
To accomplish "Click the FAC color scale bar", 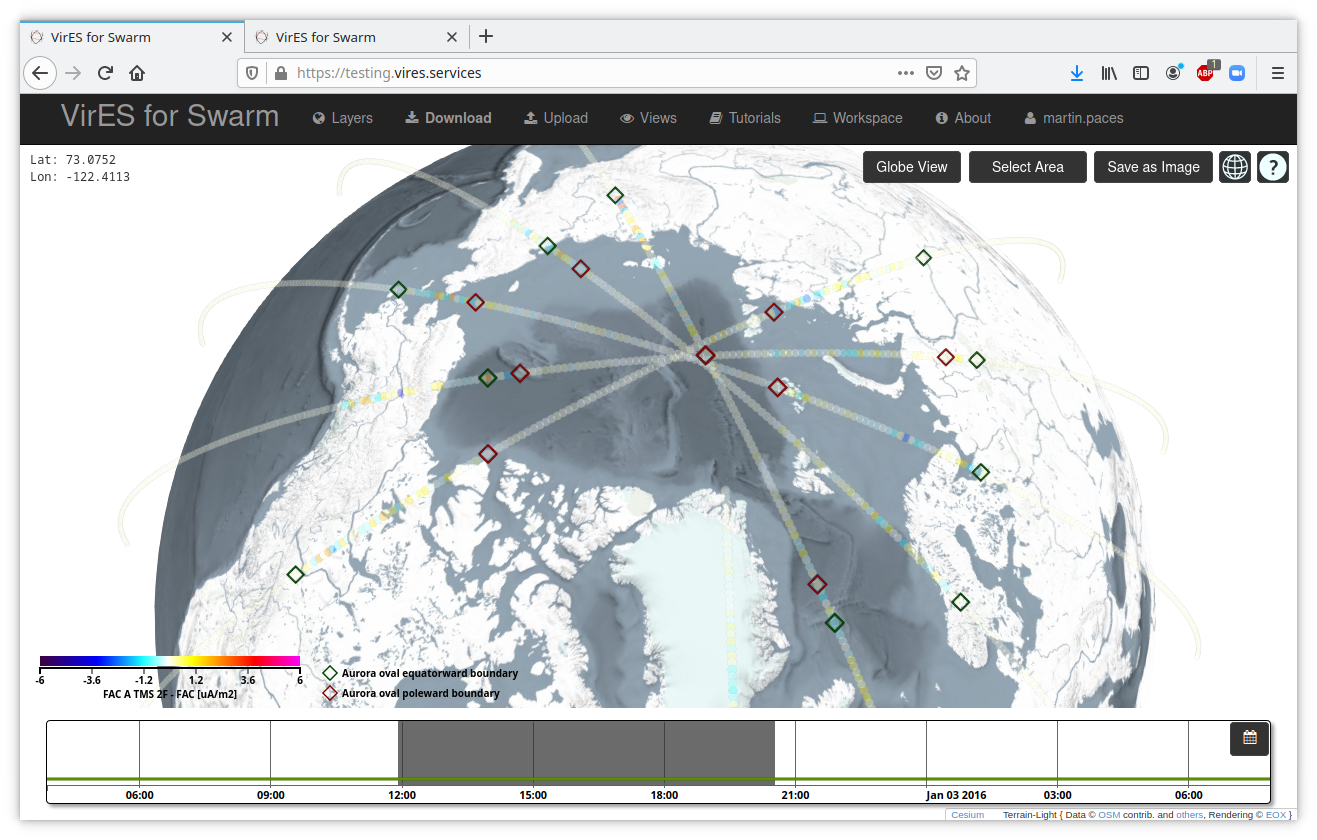I will click(x=170, y=660).
